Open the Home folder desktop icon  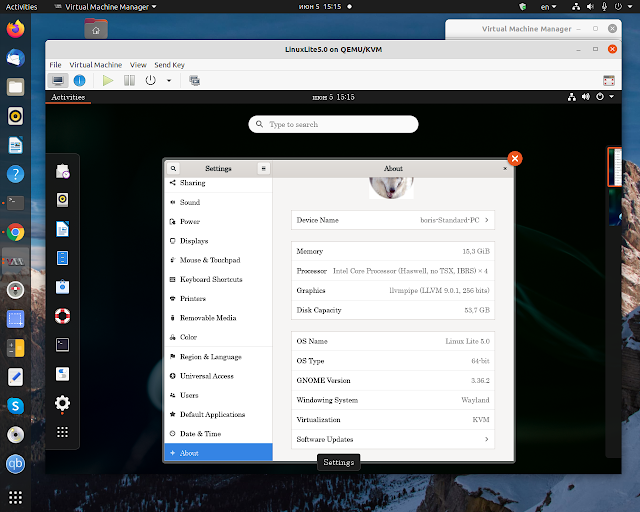pyautogui.click(x=96, y=28)
